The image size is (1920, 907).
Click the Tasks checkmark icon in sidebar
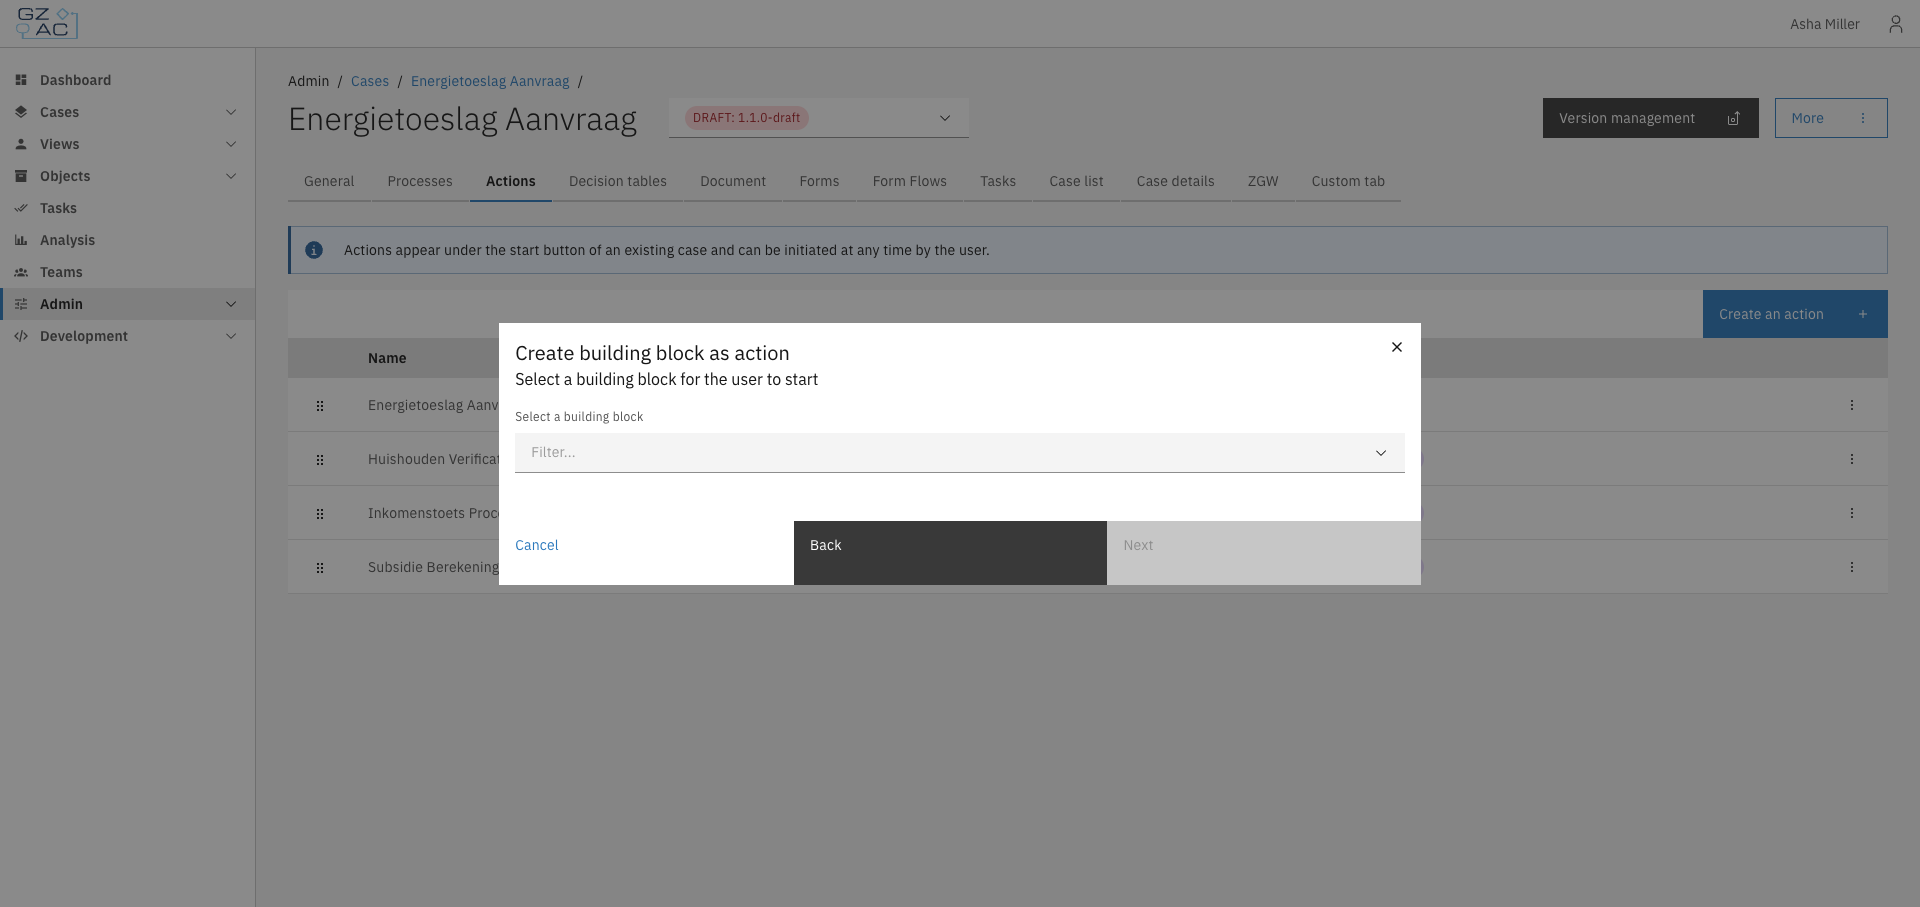pyautogui.click(x=21, y=208)
